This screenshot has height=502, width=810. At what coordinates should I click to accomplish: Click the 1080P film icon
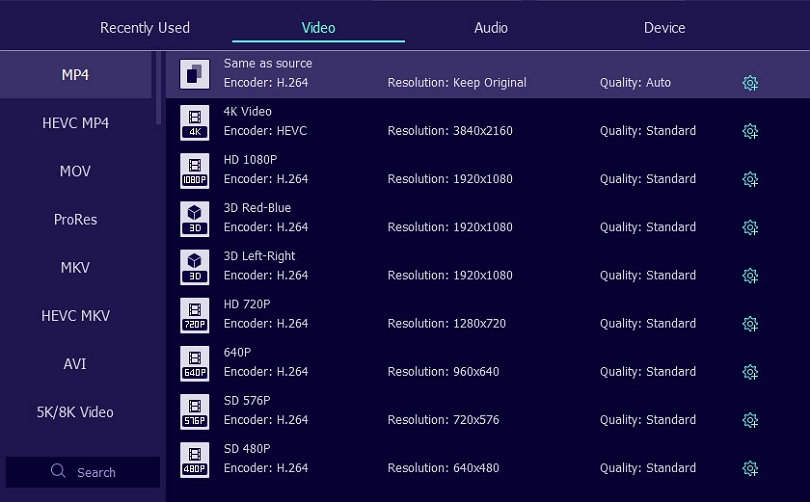click(195, 170)
